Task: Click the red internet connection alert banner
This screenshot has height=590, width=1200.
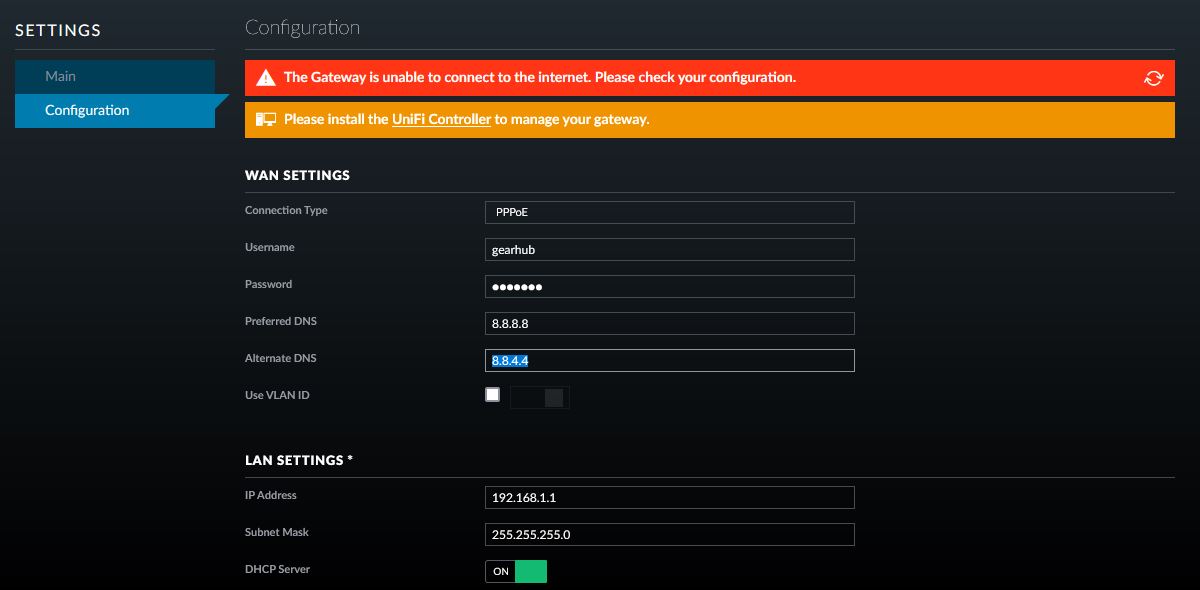Action: click(x=710, y=78)
